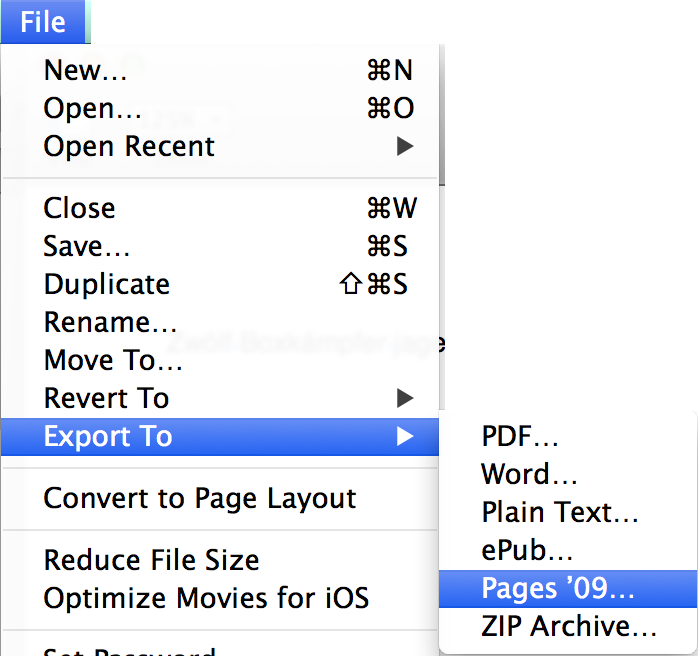Select Plain Text… in Export submenu
The width and height of the screenshot is (698, 656).
tap(560, 512)
